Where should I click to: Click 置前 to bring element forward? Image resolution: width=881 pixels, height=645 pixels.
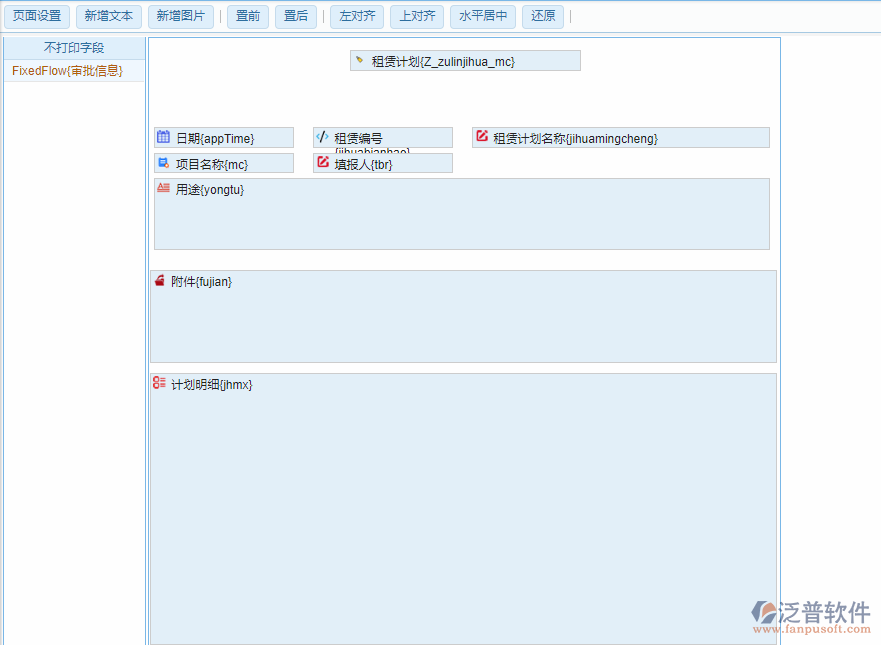(247, 16)
